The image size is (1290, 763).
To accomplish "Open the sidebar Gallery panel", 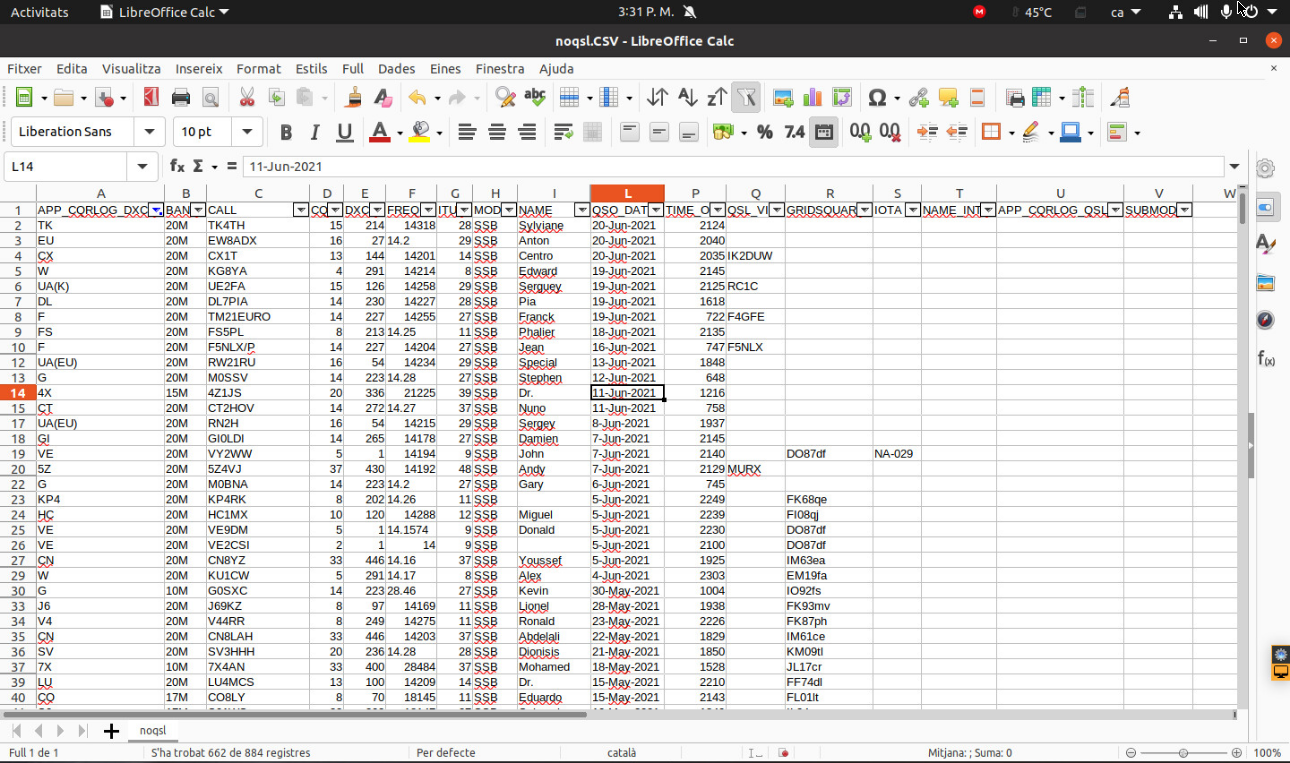I will coord(1265,283).
